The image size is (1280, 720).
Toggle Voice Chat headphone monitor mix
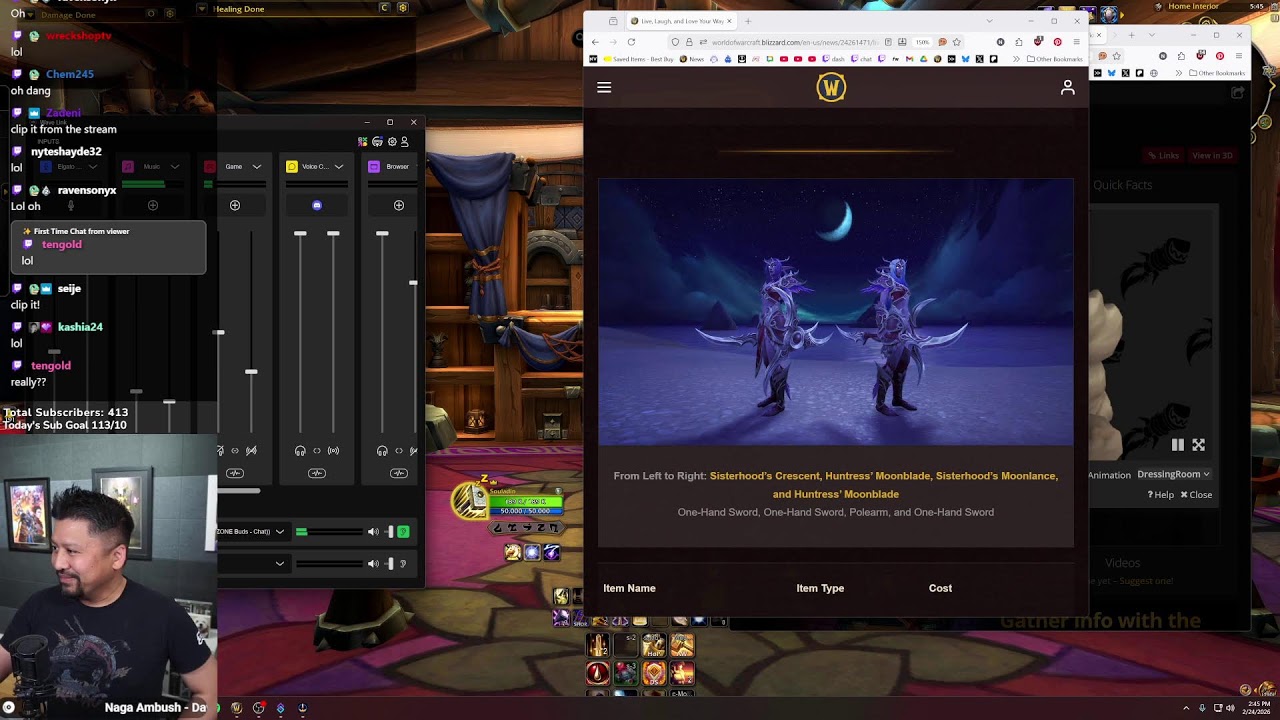click(x=300, y=451)
